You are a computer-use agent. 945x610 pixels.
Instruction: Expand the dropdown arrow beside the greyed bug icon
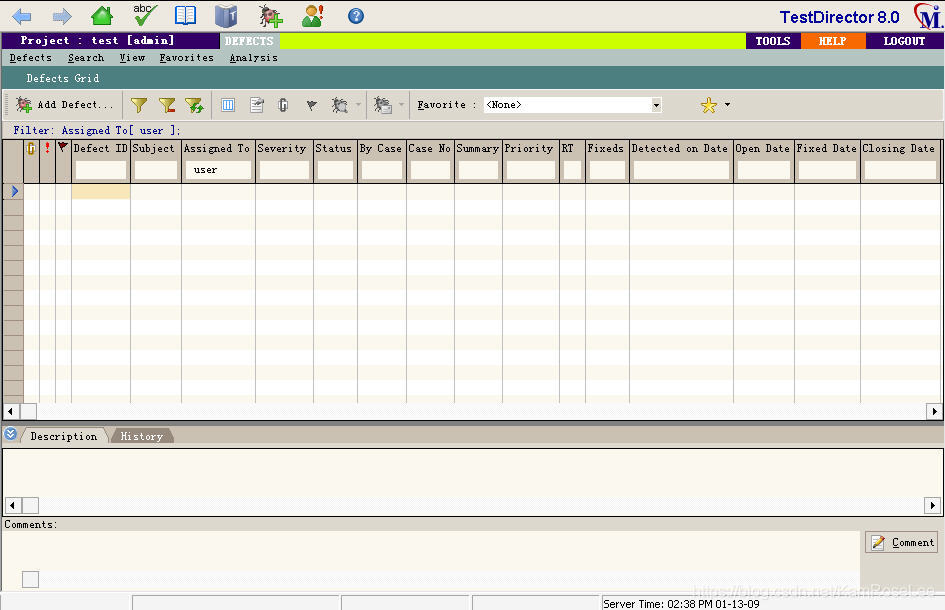359,105
